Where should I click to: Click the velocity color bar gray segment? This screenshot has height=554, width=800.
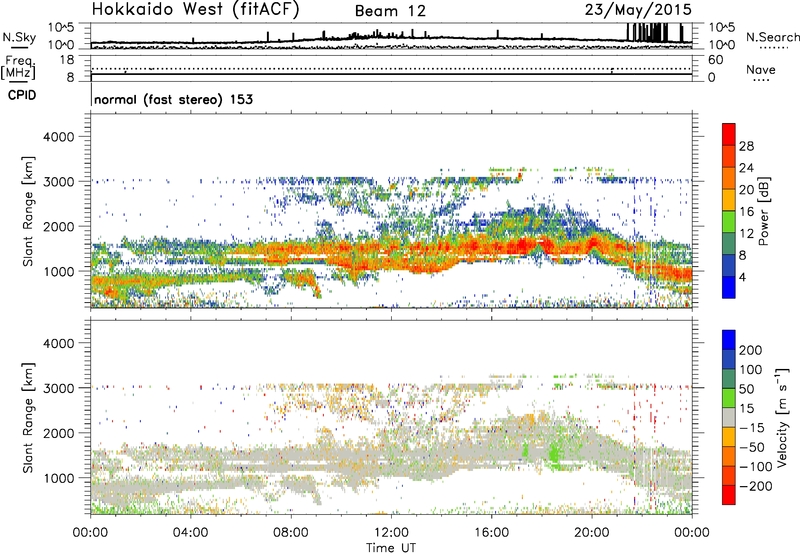tap(729, 418)
